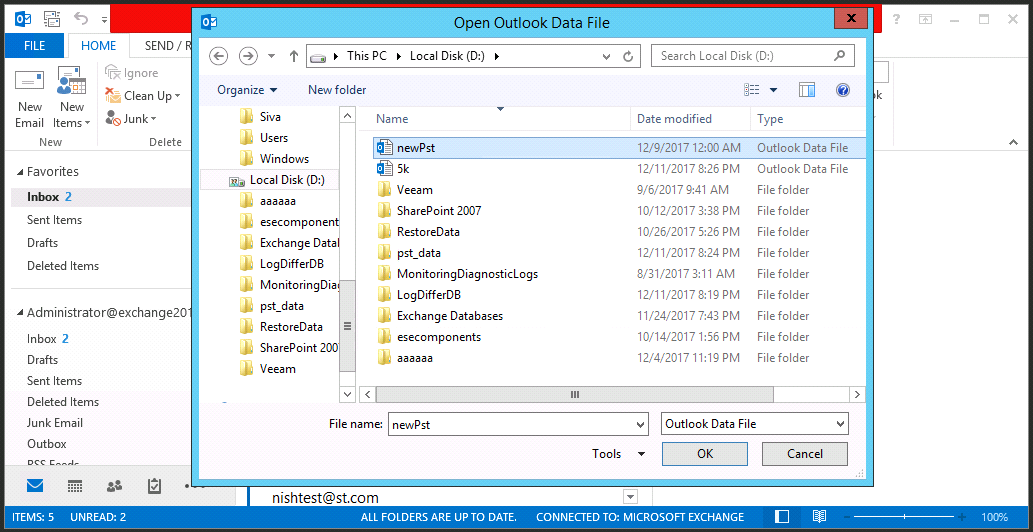The image size is (1033, 532).
Task: Select MonitoringDiagnosticLogs folder in file list
Action: 619,274
